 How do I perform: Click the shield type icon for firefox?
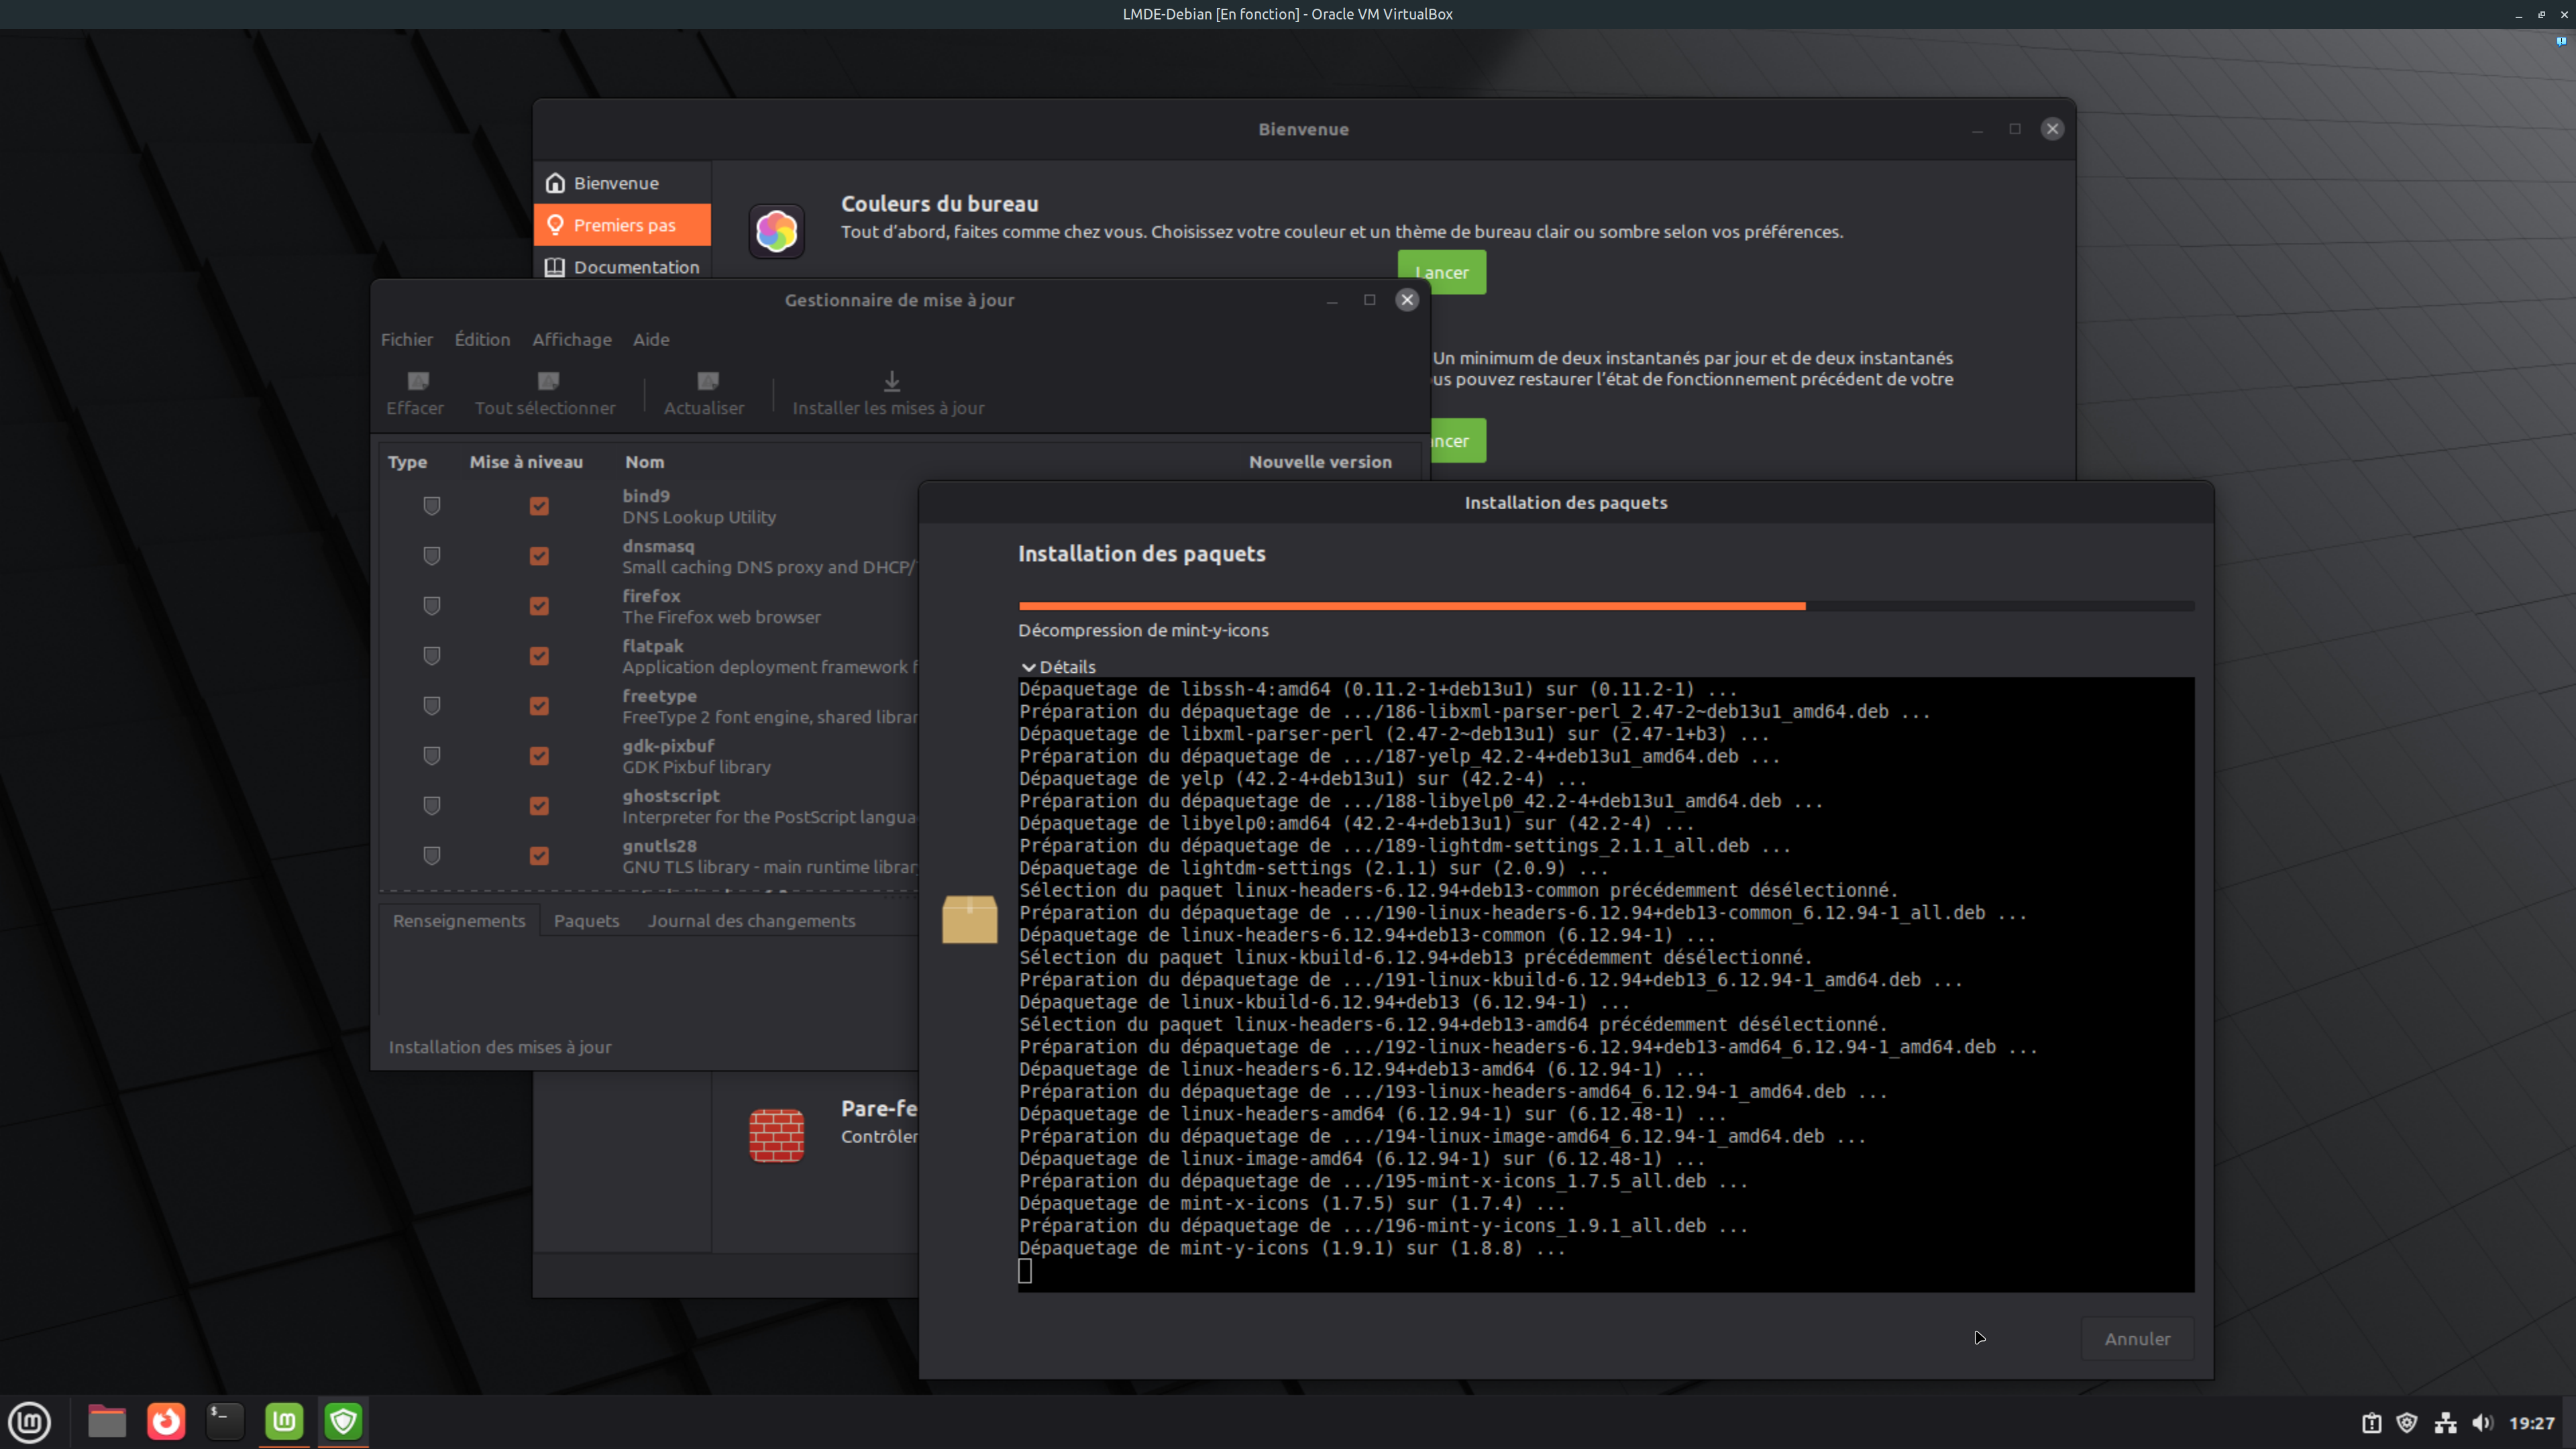432,606
